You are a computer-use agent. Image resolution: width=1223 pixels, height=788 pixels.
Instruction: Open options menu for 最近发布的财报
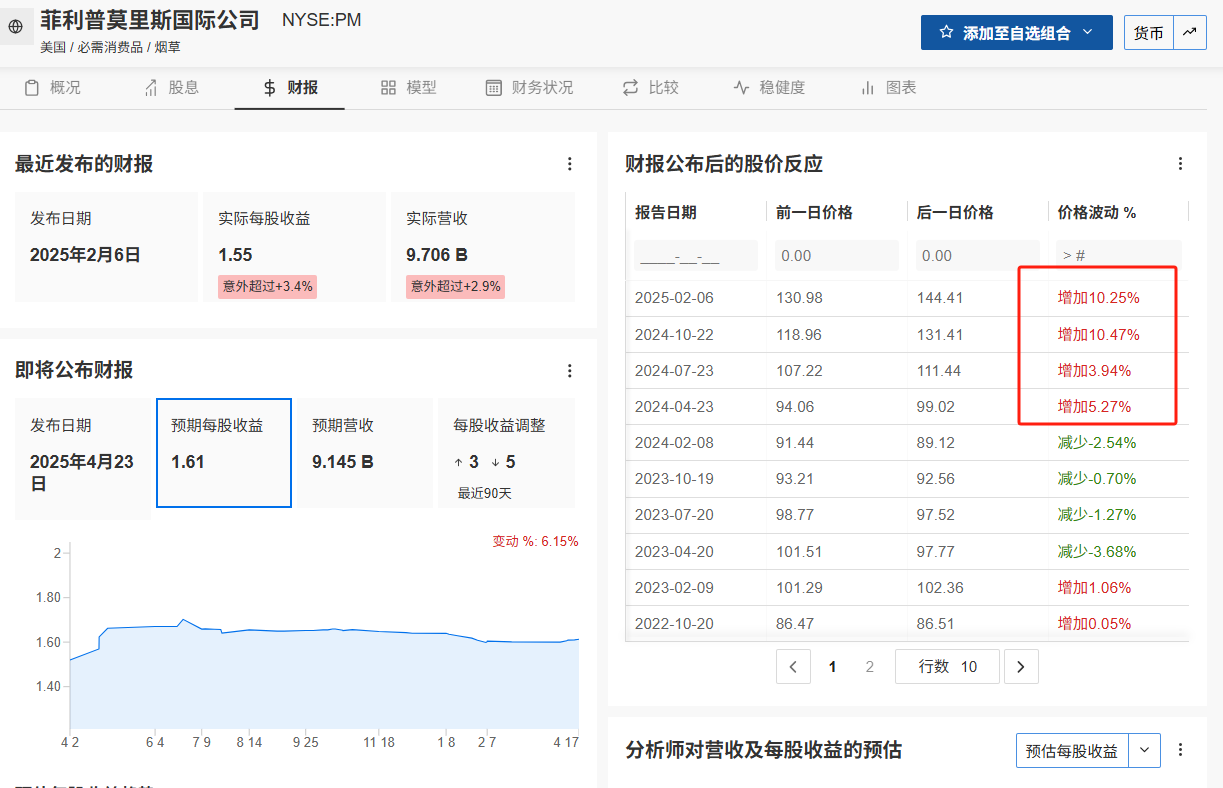(x=570, y=164)
